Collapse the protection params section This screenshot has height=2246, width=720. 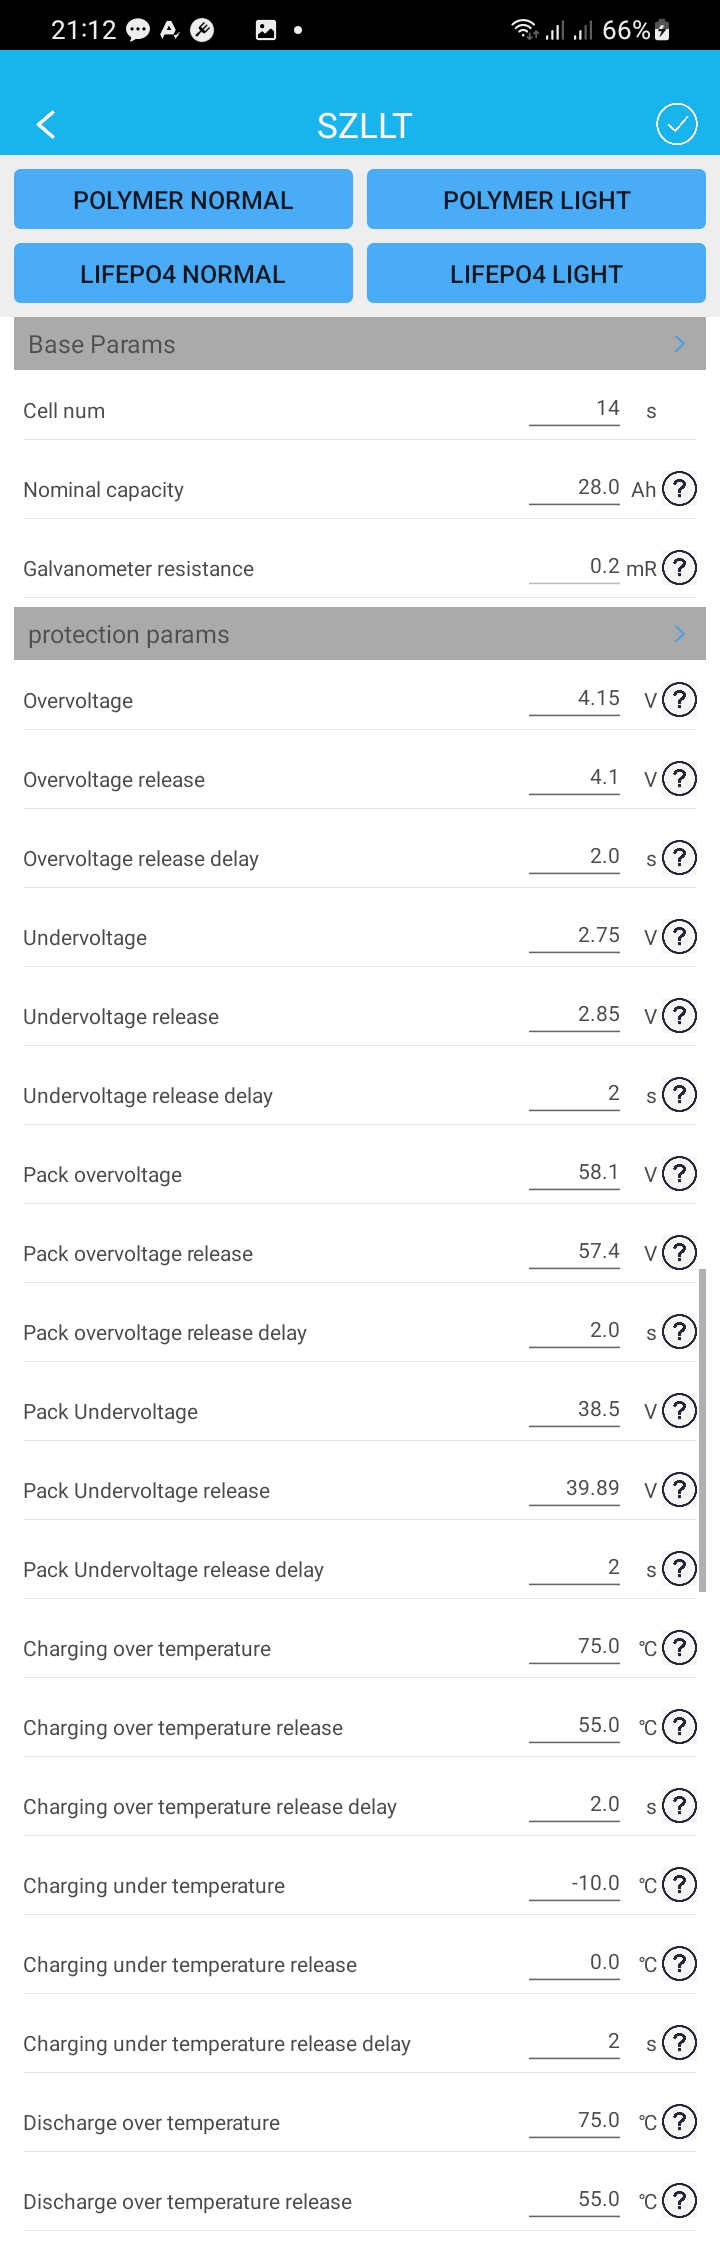coord(679,634)
